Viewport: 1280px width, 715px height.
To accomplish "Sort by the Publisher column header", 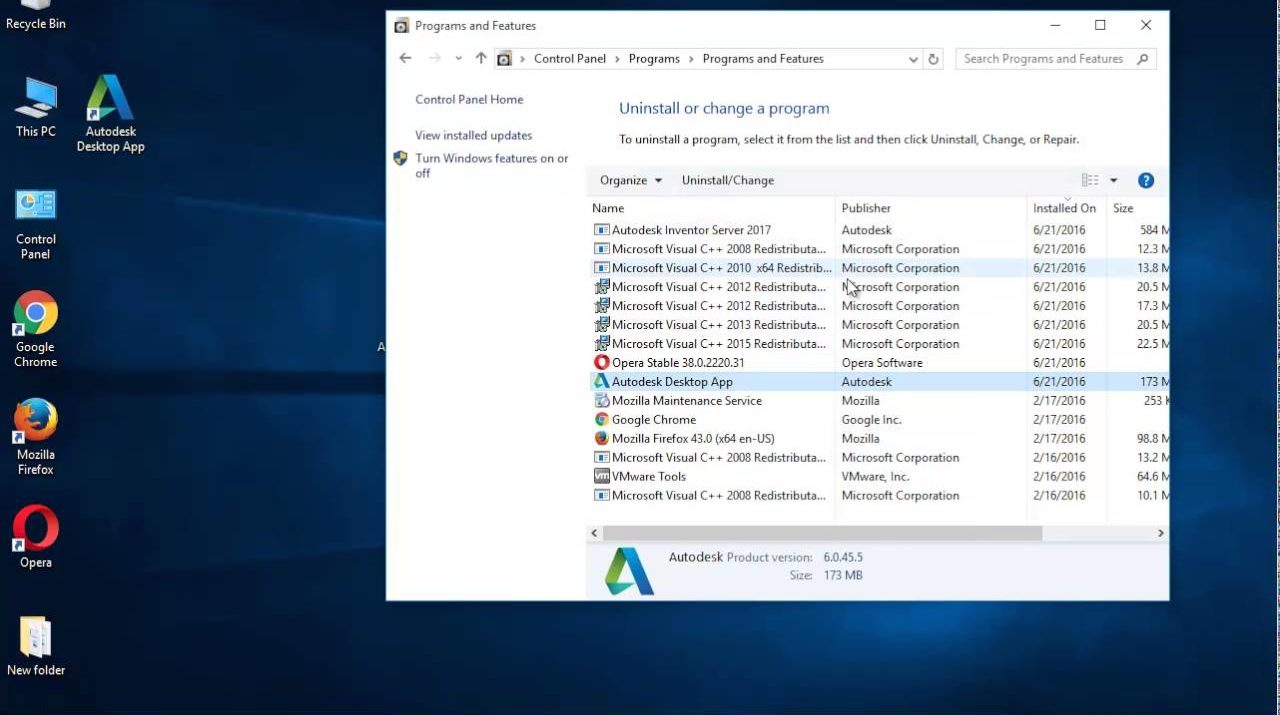I will click(x=866, y=209).
